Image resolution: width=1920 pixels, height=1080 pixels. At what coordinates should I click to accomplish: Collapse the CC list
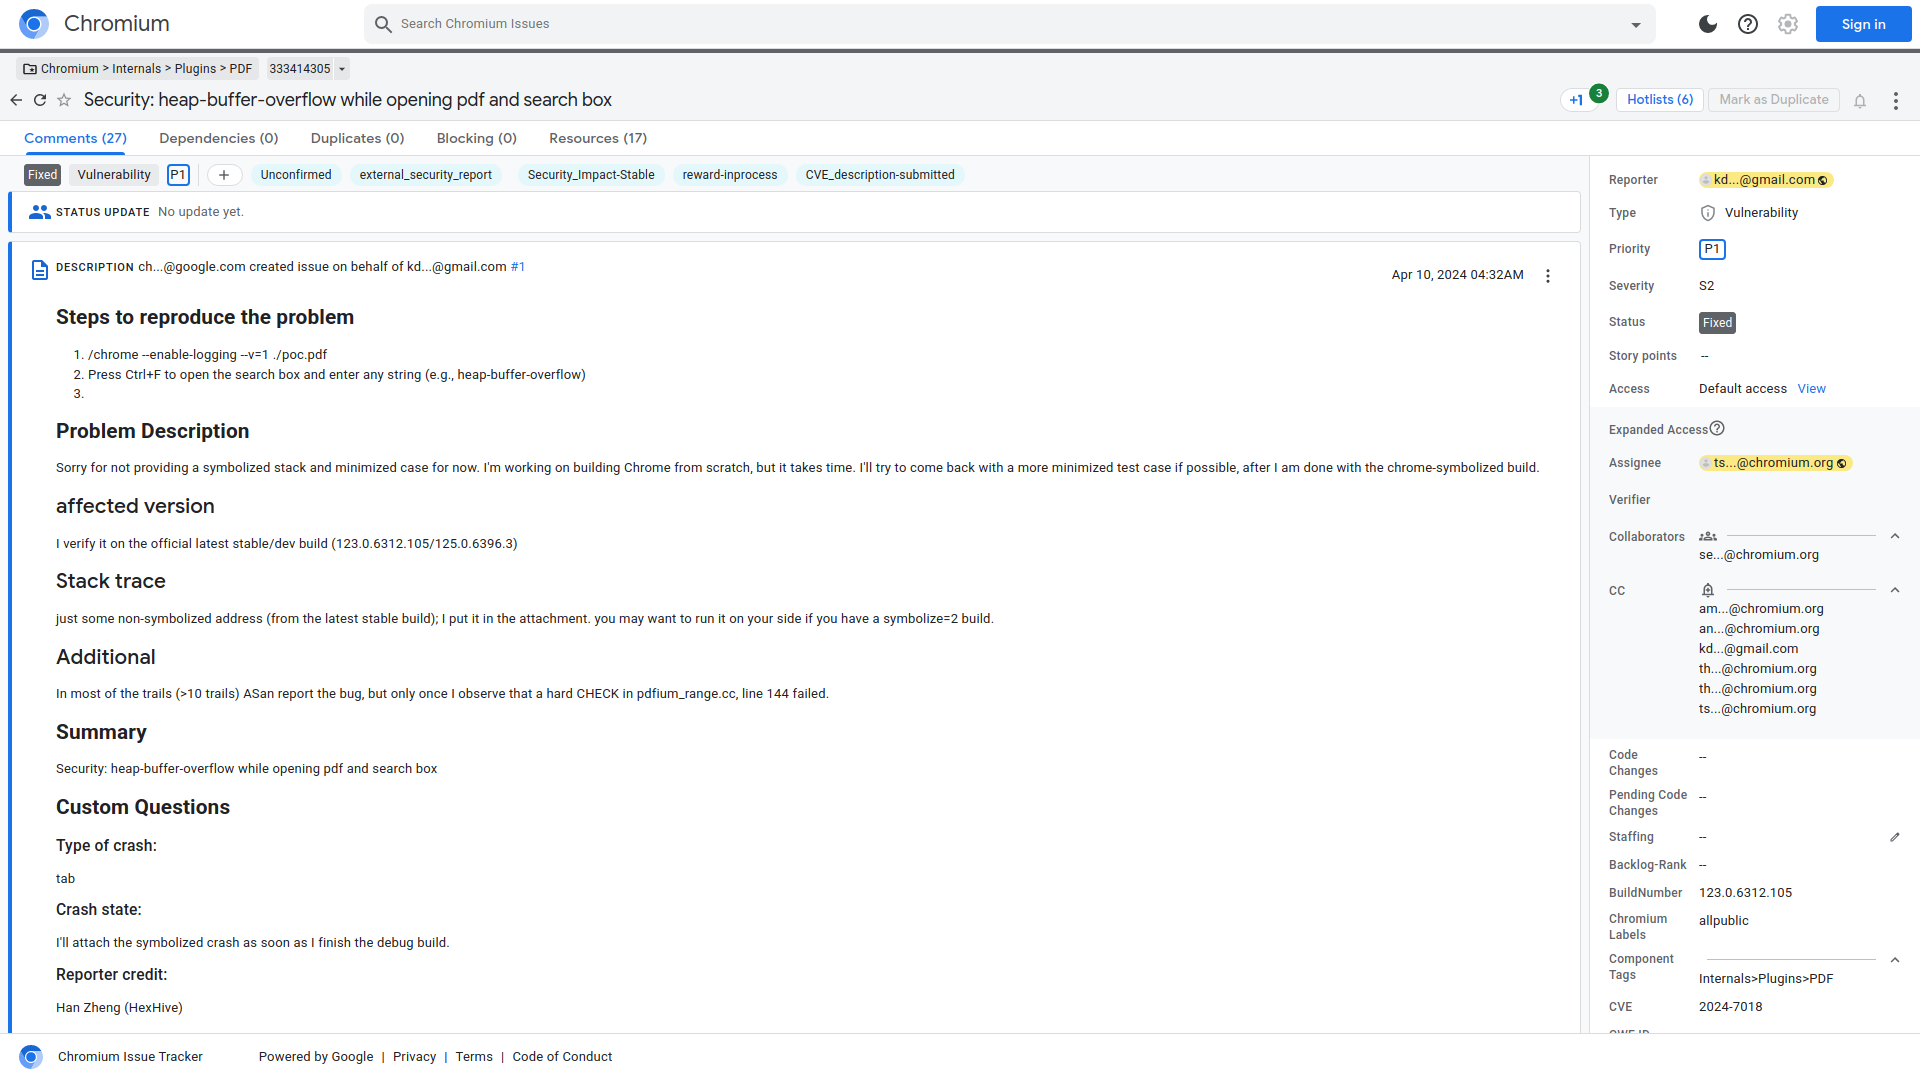tap(1895, 591)
